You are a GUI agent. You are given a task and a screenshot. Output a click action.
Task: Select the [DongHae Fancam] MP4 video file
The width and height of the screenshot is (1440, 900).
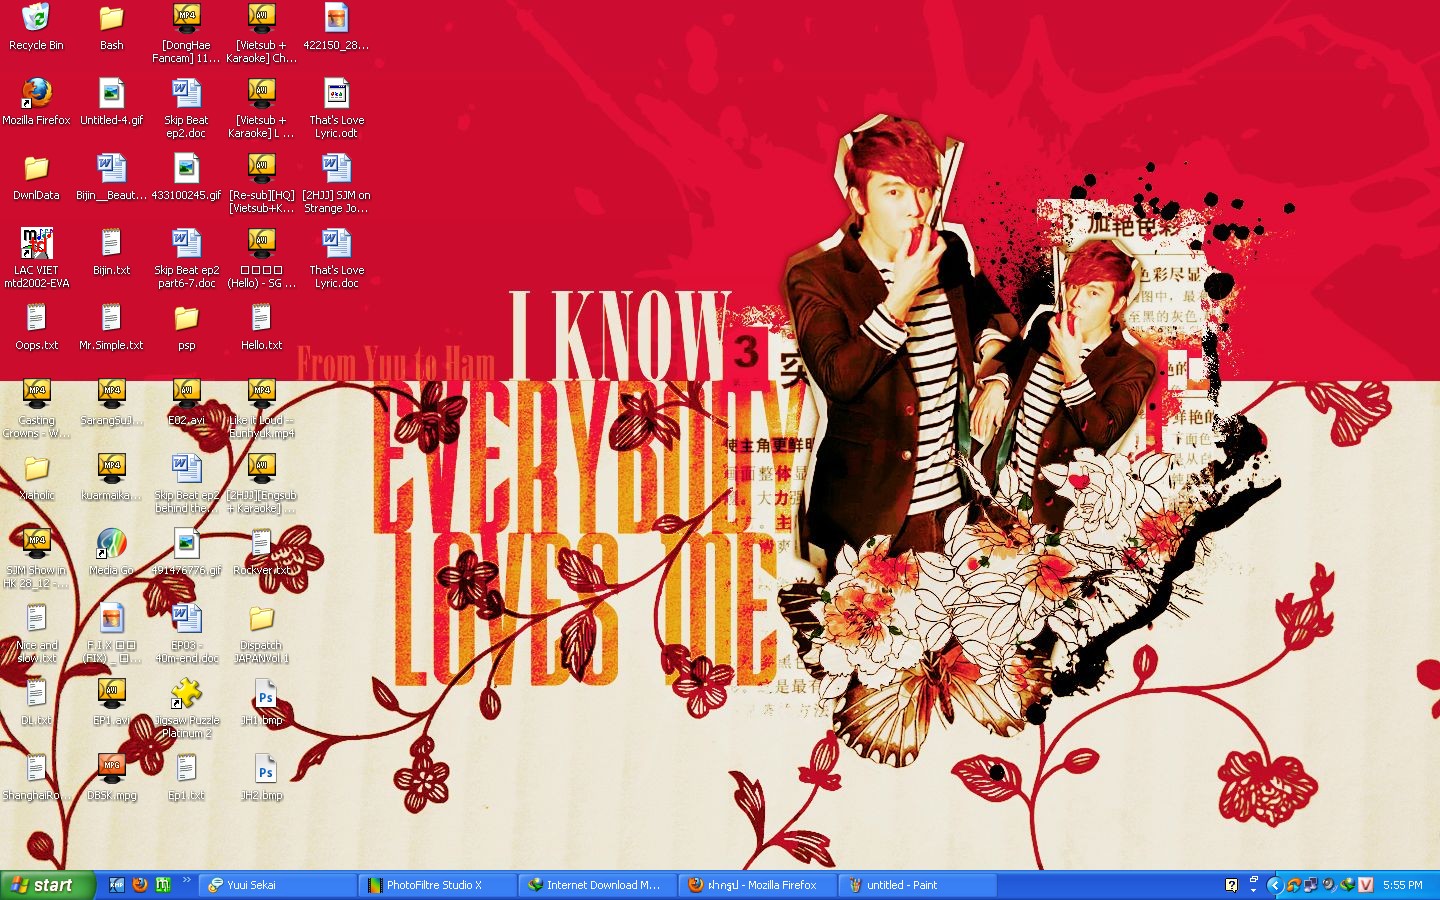(186, 33)
